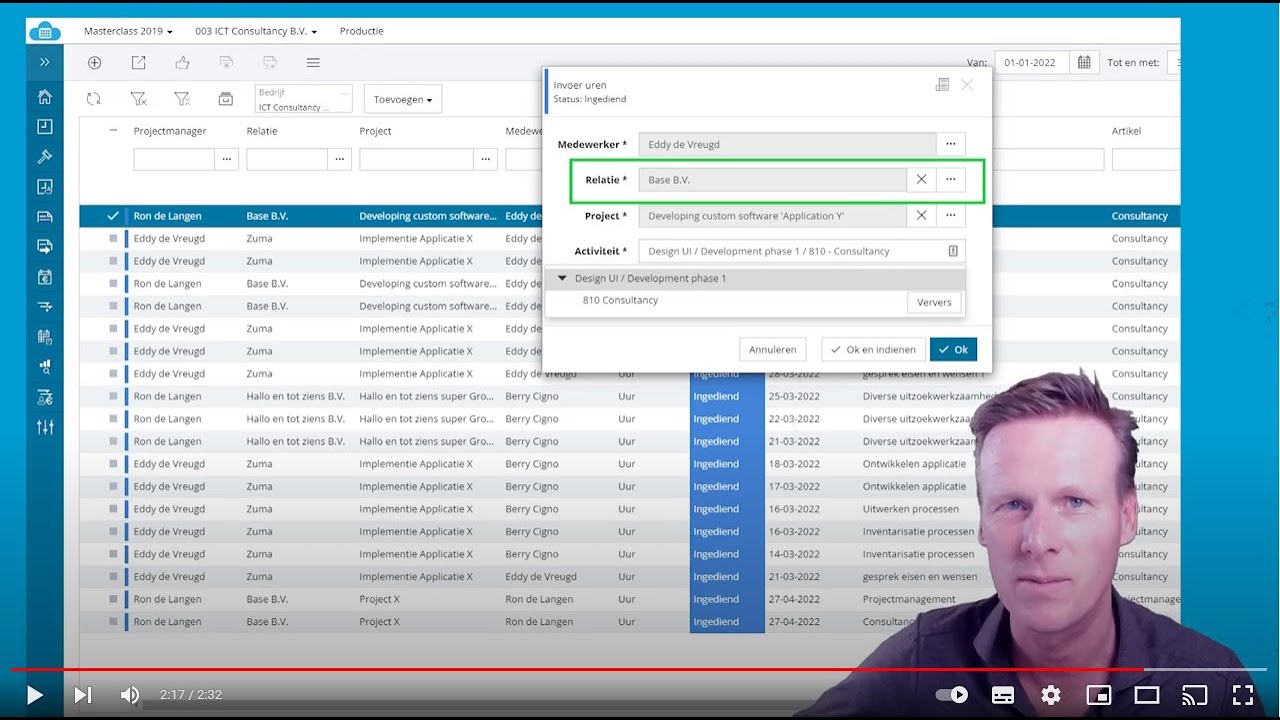
Task: Open the Toevoegen dropdown button
Action: (403, 99)
